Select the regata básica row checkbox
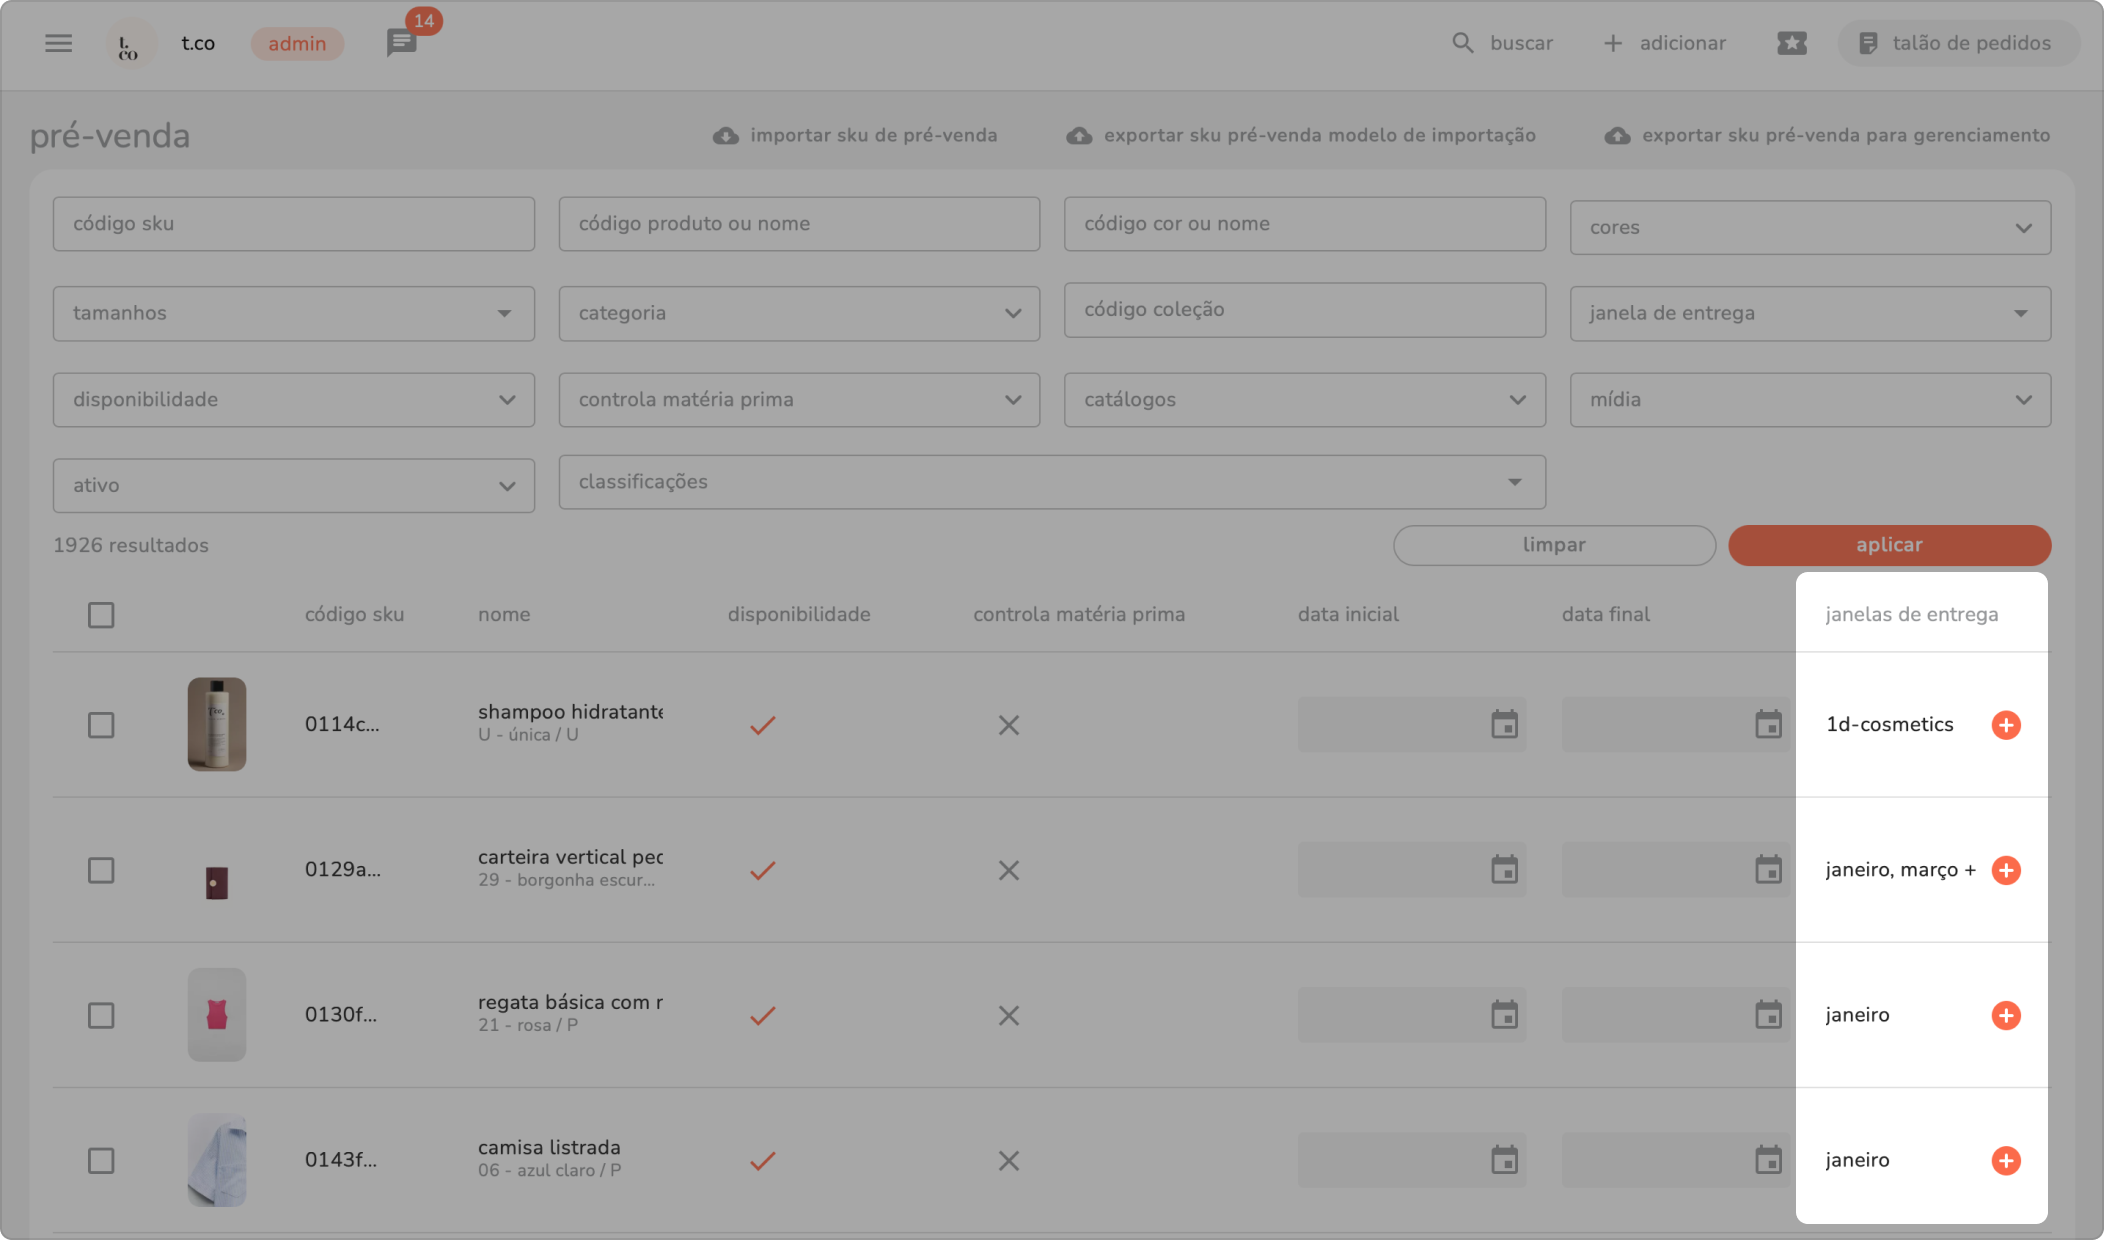 101,1015
